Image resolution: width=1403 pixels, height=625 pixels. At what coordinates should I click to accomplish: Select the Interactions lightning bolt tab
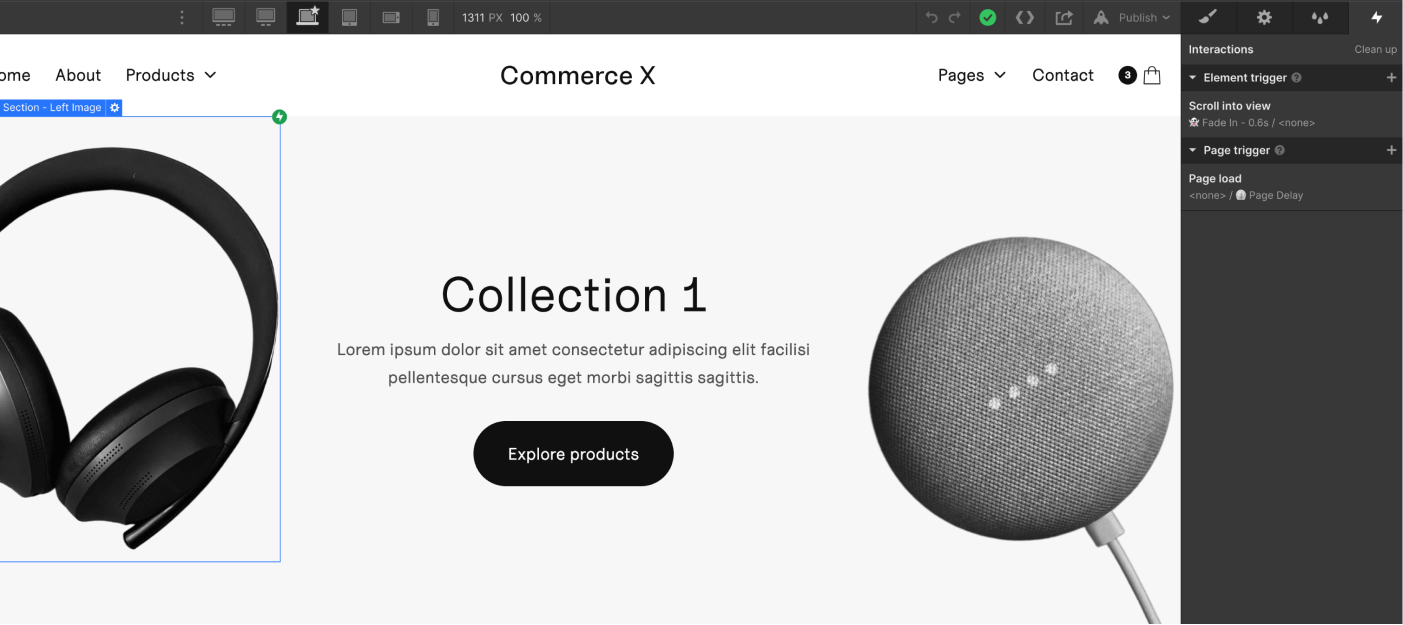(x=1376, y=17)
